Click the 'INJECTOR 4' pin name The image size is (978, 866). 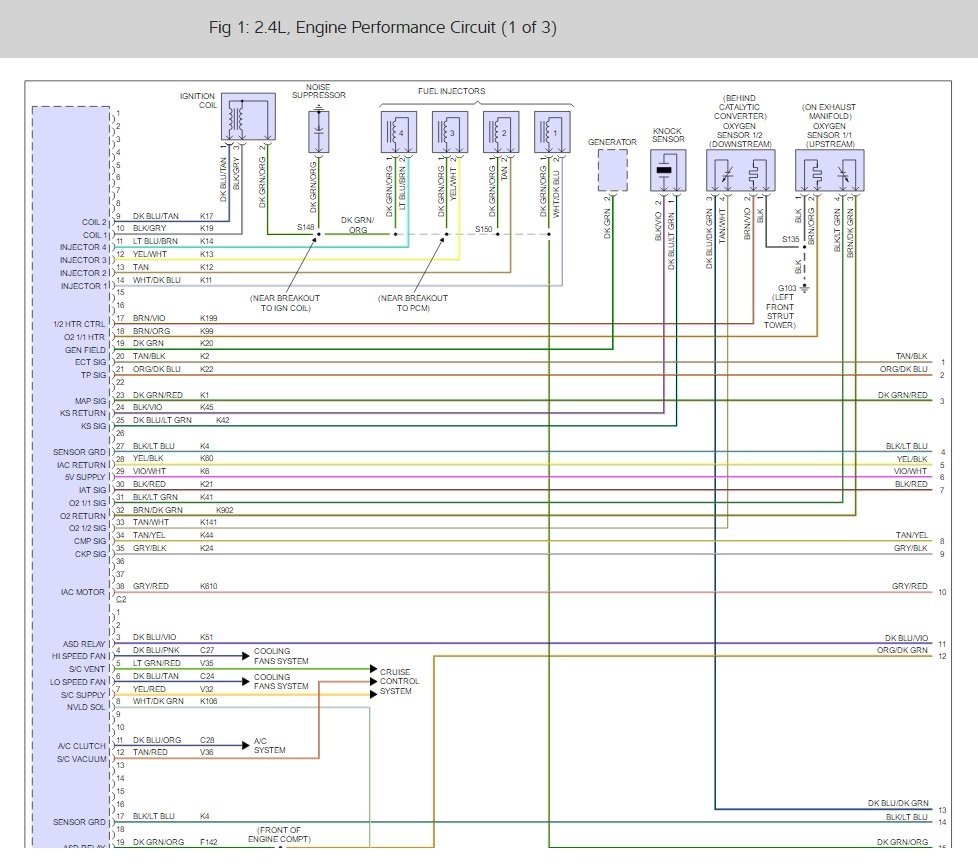click(x=84, y=248)
